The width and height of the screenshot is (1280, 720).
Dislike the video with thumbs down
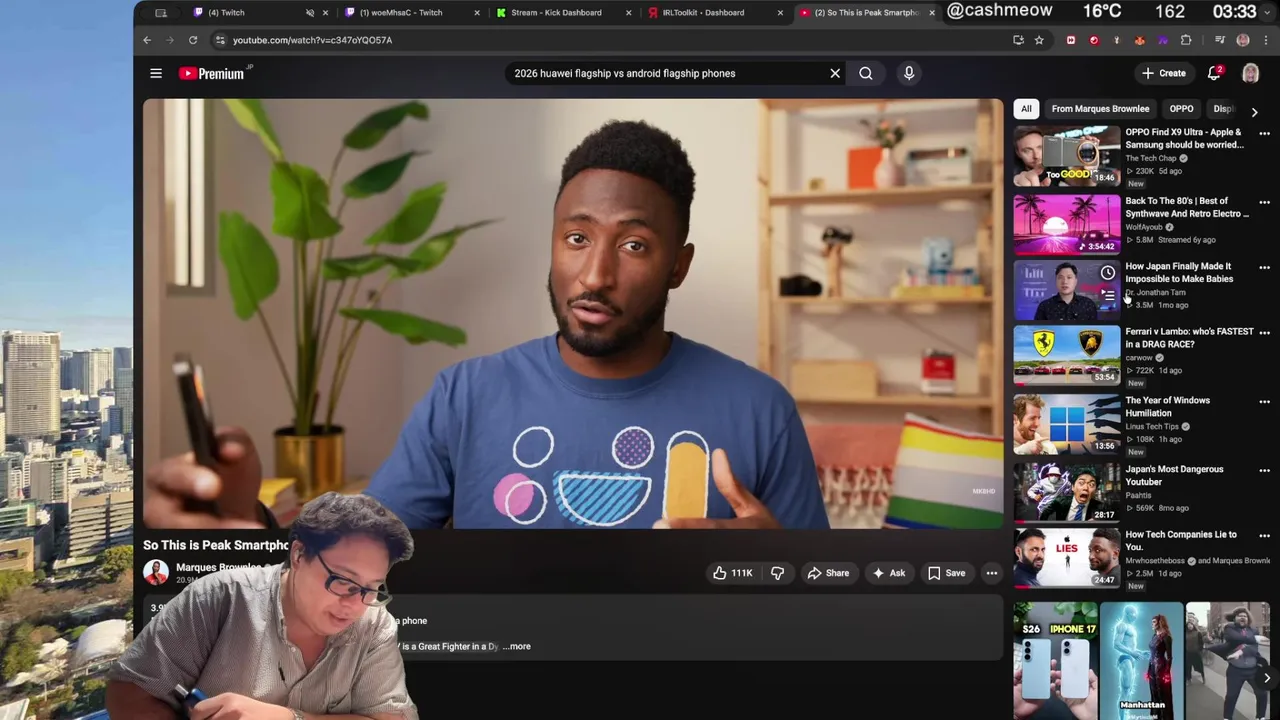pos(777,573)
